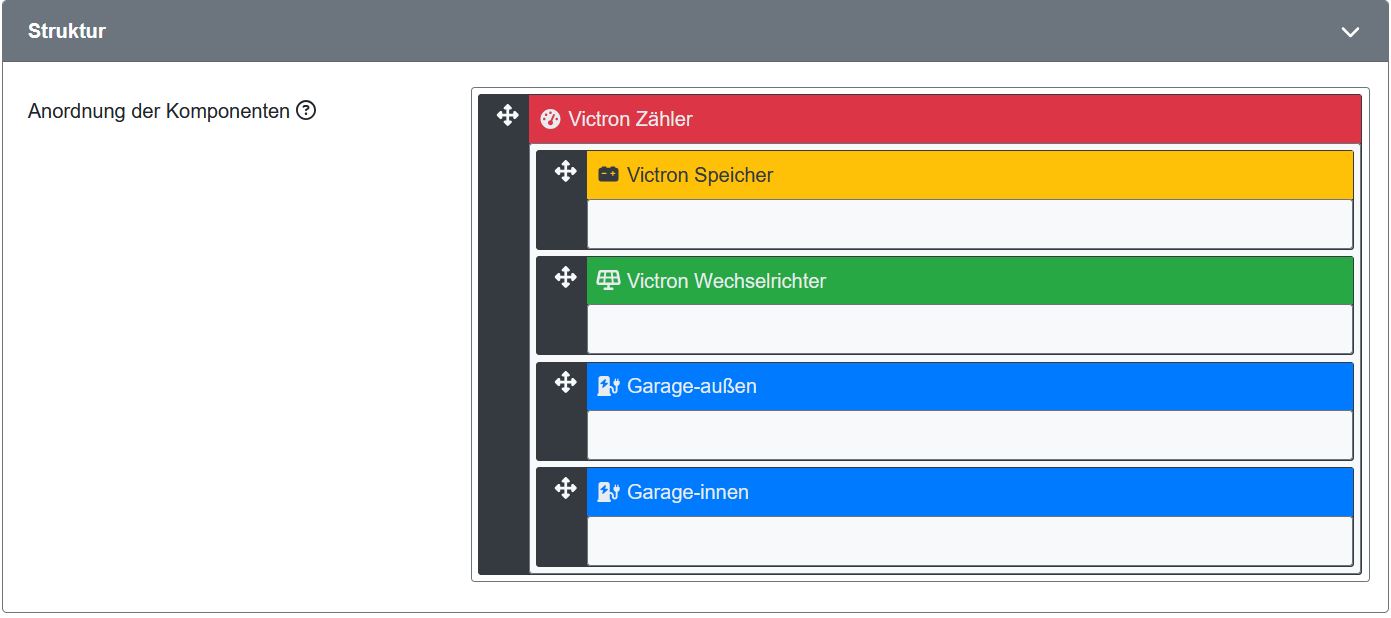Click the counter gauge icon on Victron Zähler

tap(550, 120)
